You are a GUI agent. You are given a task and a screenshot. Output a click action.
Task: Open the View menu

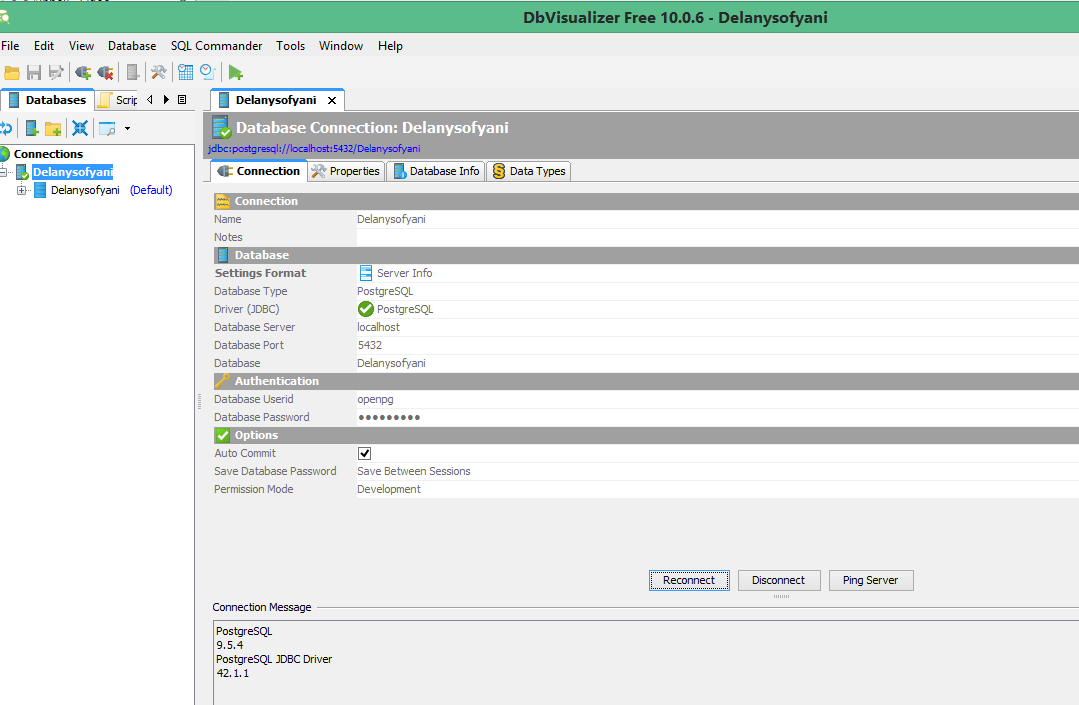(x=81, y=46)
